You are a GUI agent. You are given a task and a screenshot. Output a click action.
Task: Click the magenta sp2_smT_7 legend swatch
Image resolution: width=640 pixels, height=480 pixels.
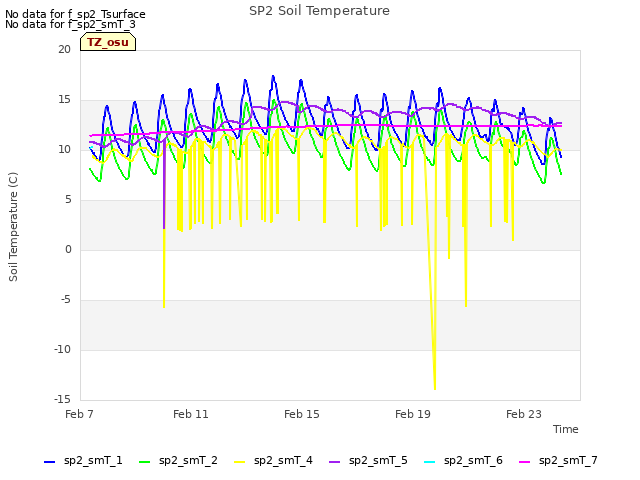(524, 462)
